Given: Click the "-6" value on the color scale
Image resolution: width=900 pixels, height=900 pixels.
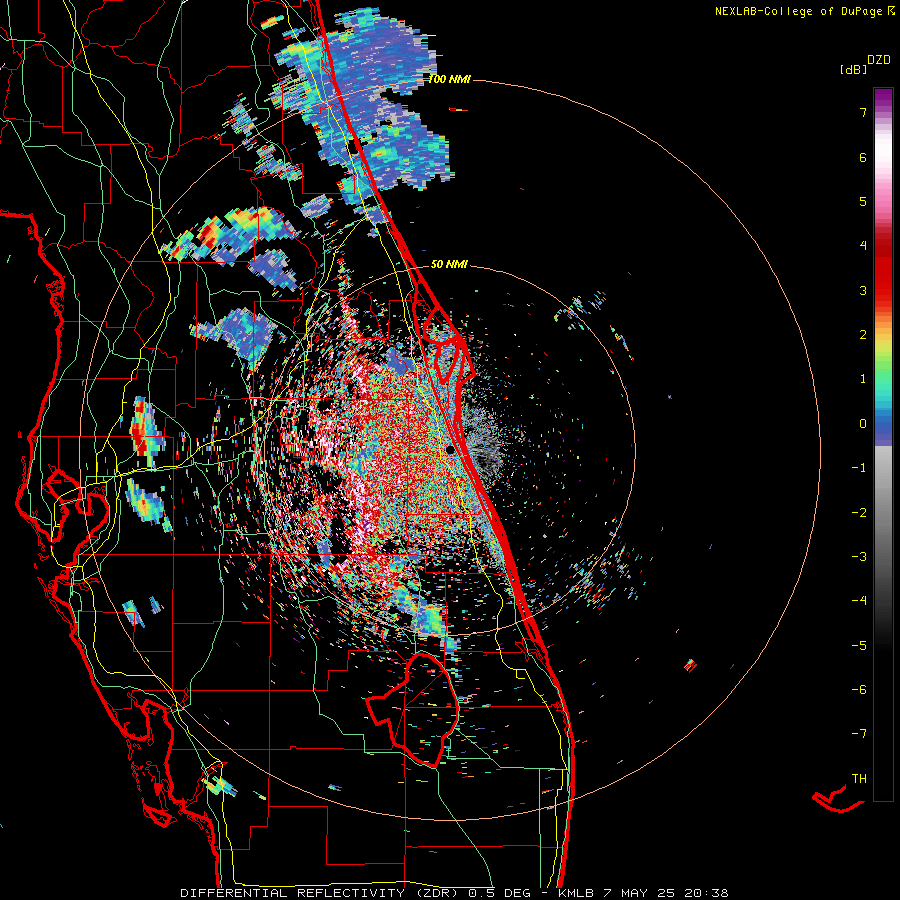Looking at the screenshot, I should tap(859, 690).
